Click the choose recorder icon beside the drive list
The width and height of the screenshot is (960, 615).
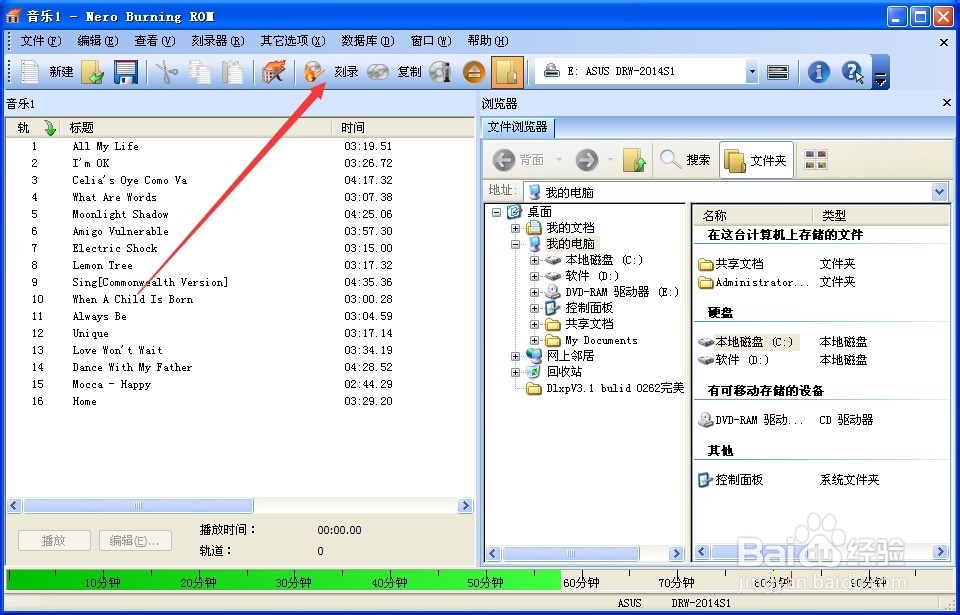pyautogui.click(x=778, y=72)
